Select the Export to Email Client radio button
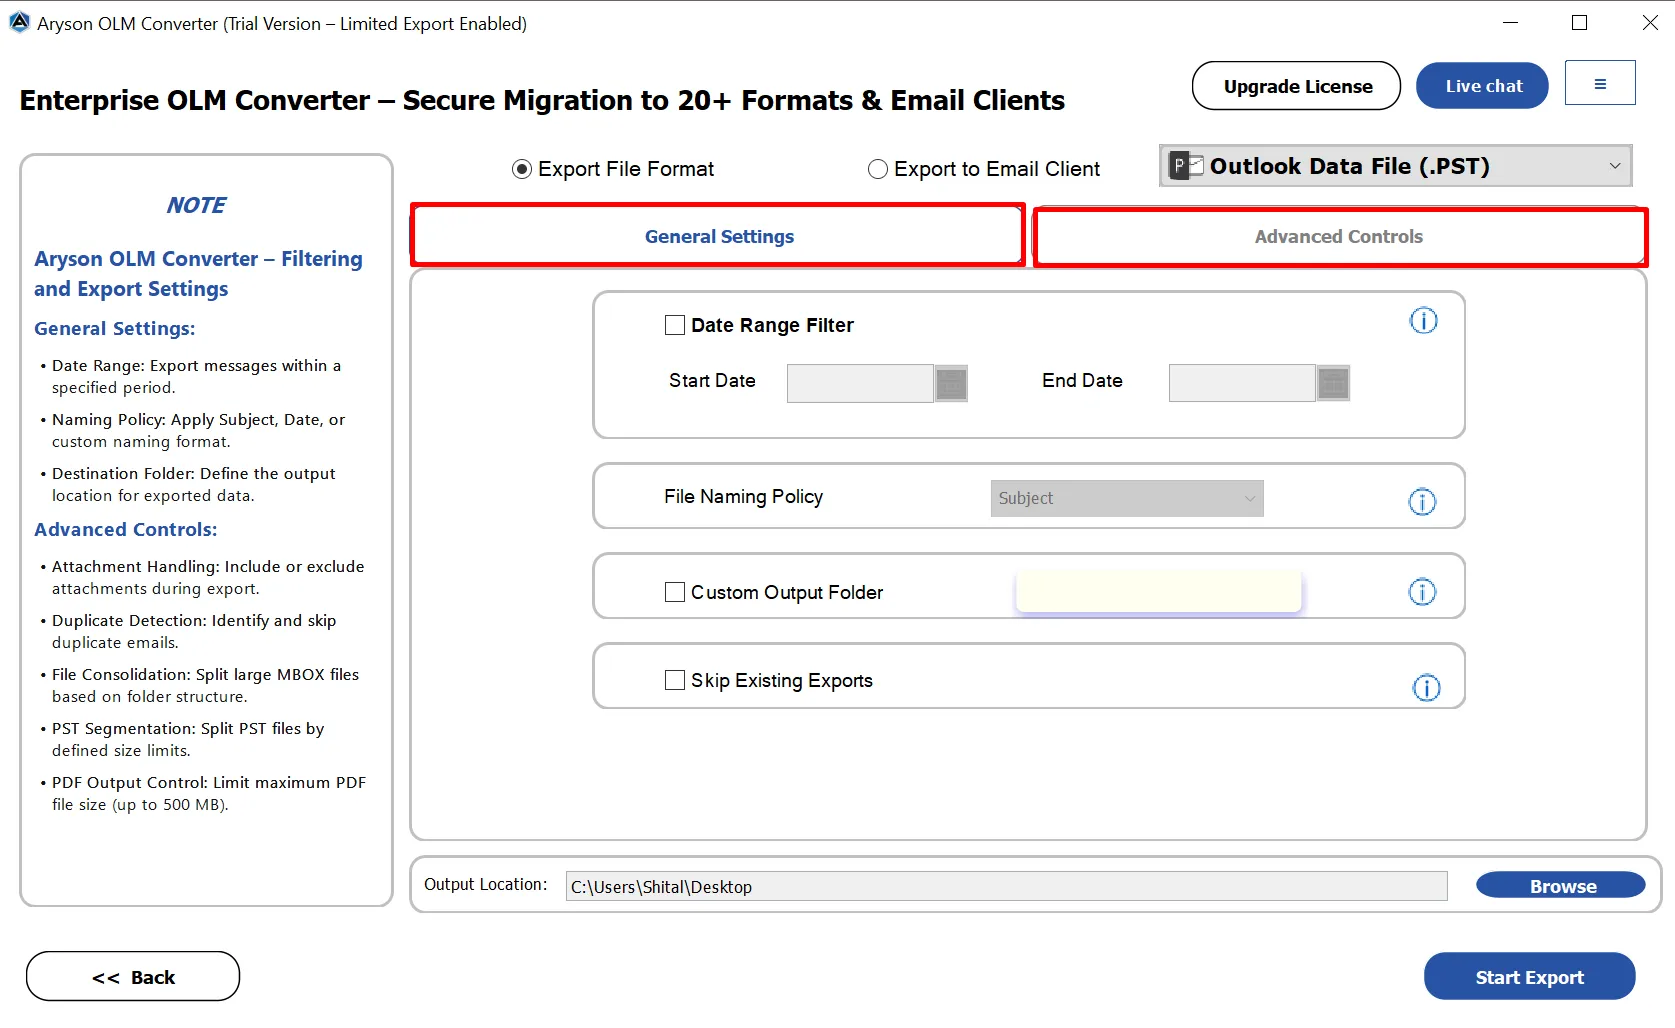1675x1028 pixels. (x=878, y=169)
